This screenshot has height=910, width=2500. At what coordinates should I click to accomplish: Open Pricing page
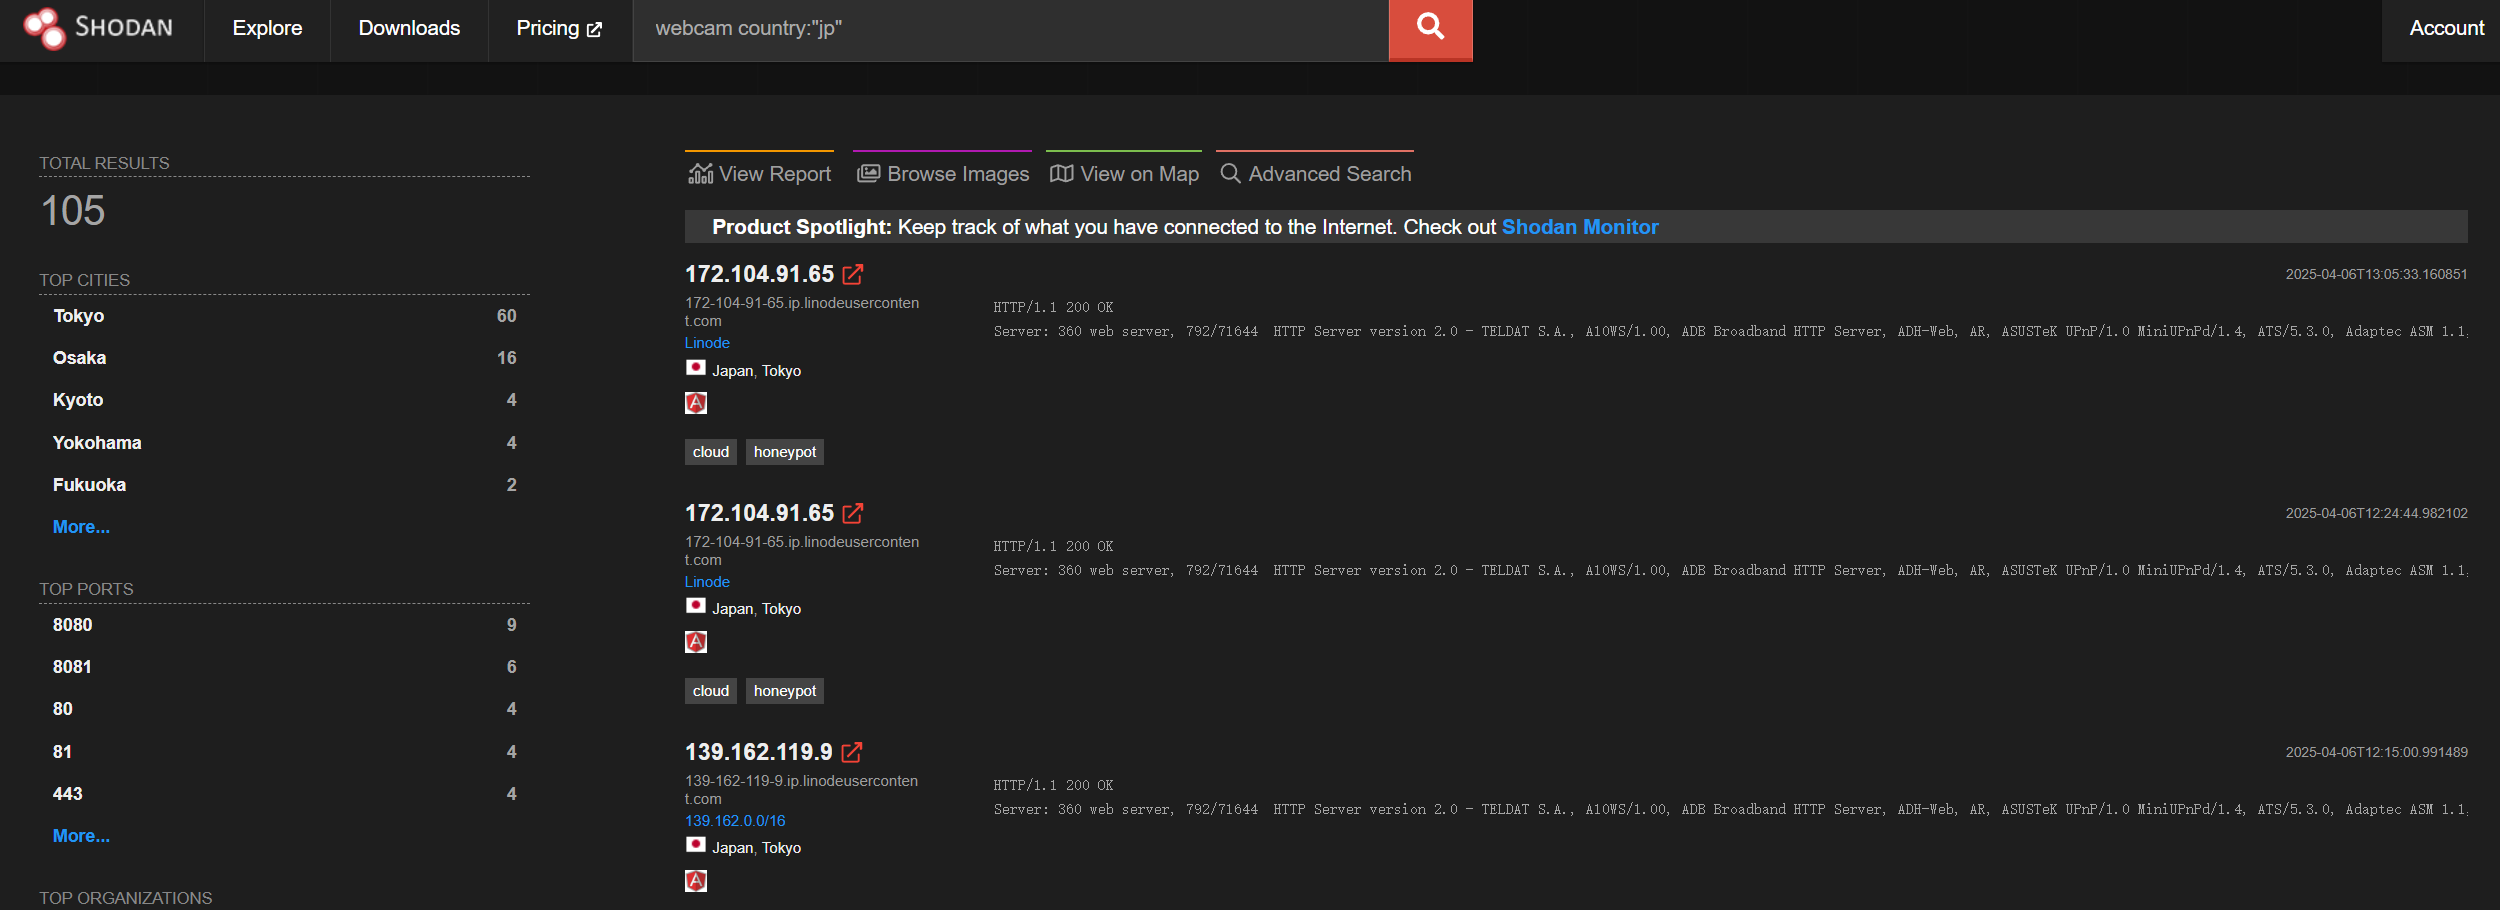pos(559,29)
